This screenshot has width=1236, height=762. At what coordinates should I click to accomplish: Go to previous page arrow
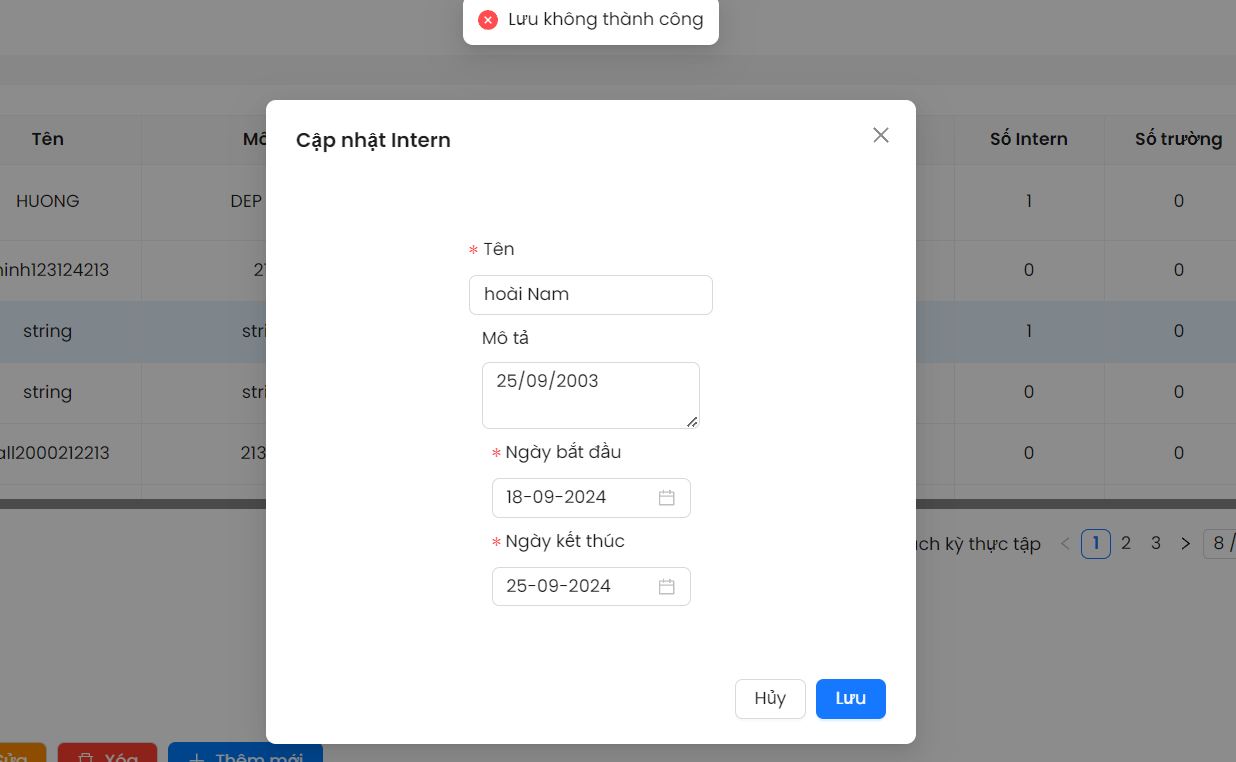click(1065, 544)
